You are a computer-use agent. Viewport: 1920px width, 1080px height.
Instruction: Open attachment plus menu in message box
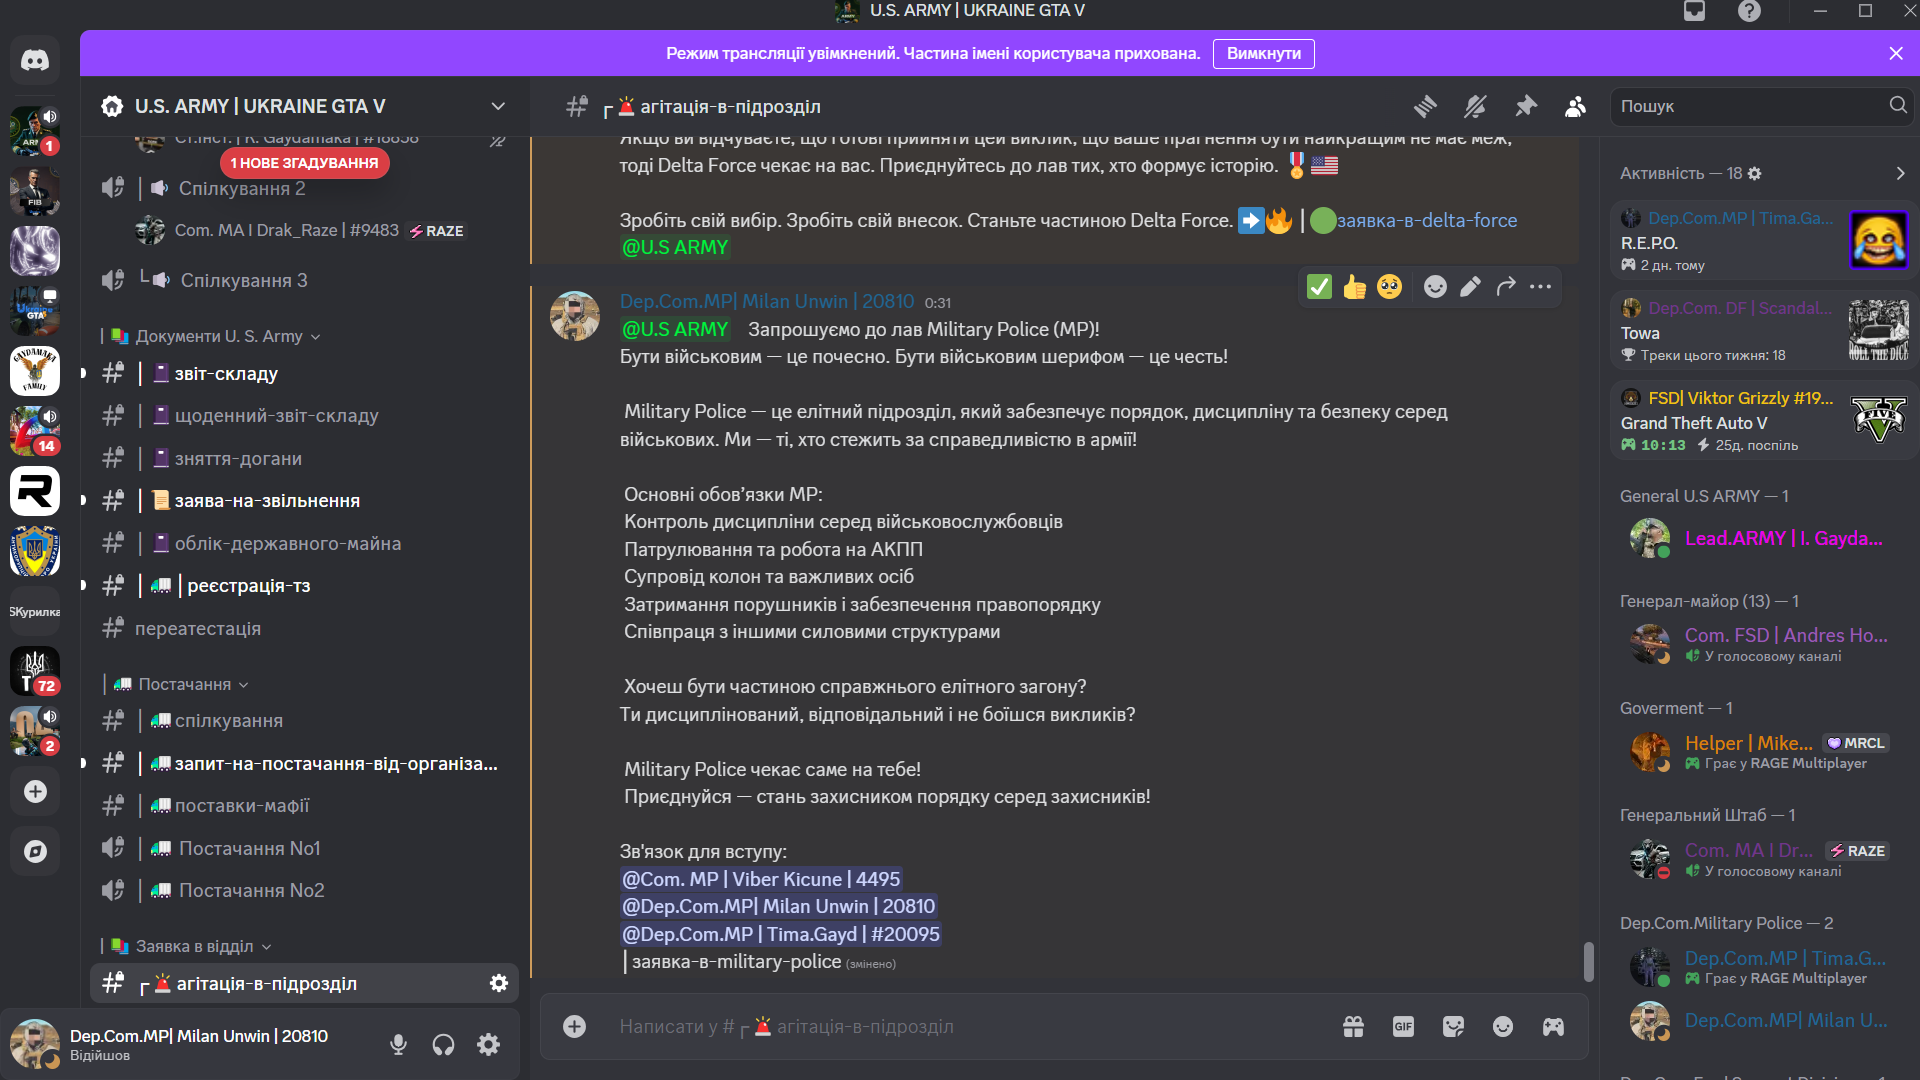[x=574, y=1026]
